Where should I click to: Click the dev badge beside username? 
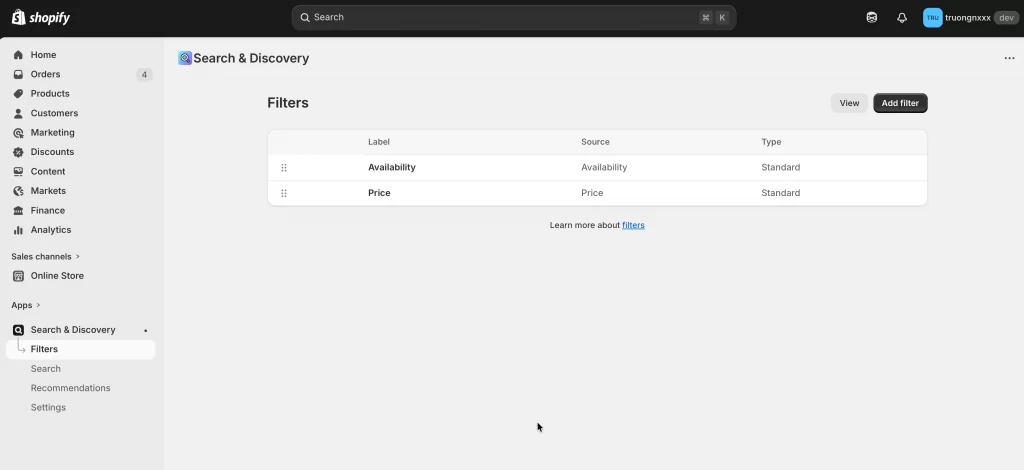click(x=1006, y=18)
